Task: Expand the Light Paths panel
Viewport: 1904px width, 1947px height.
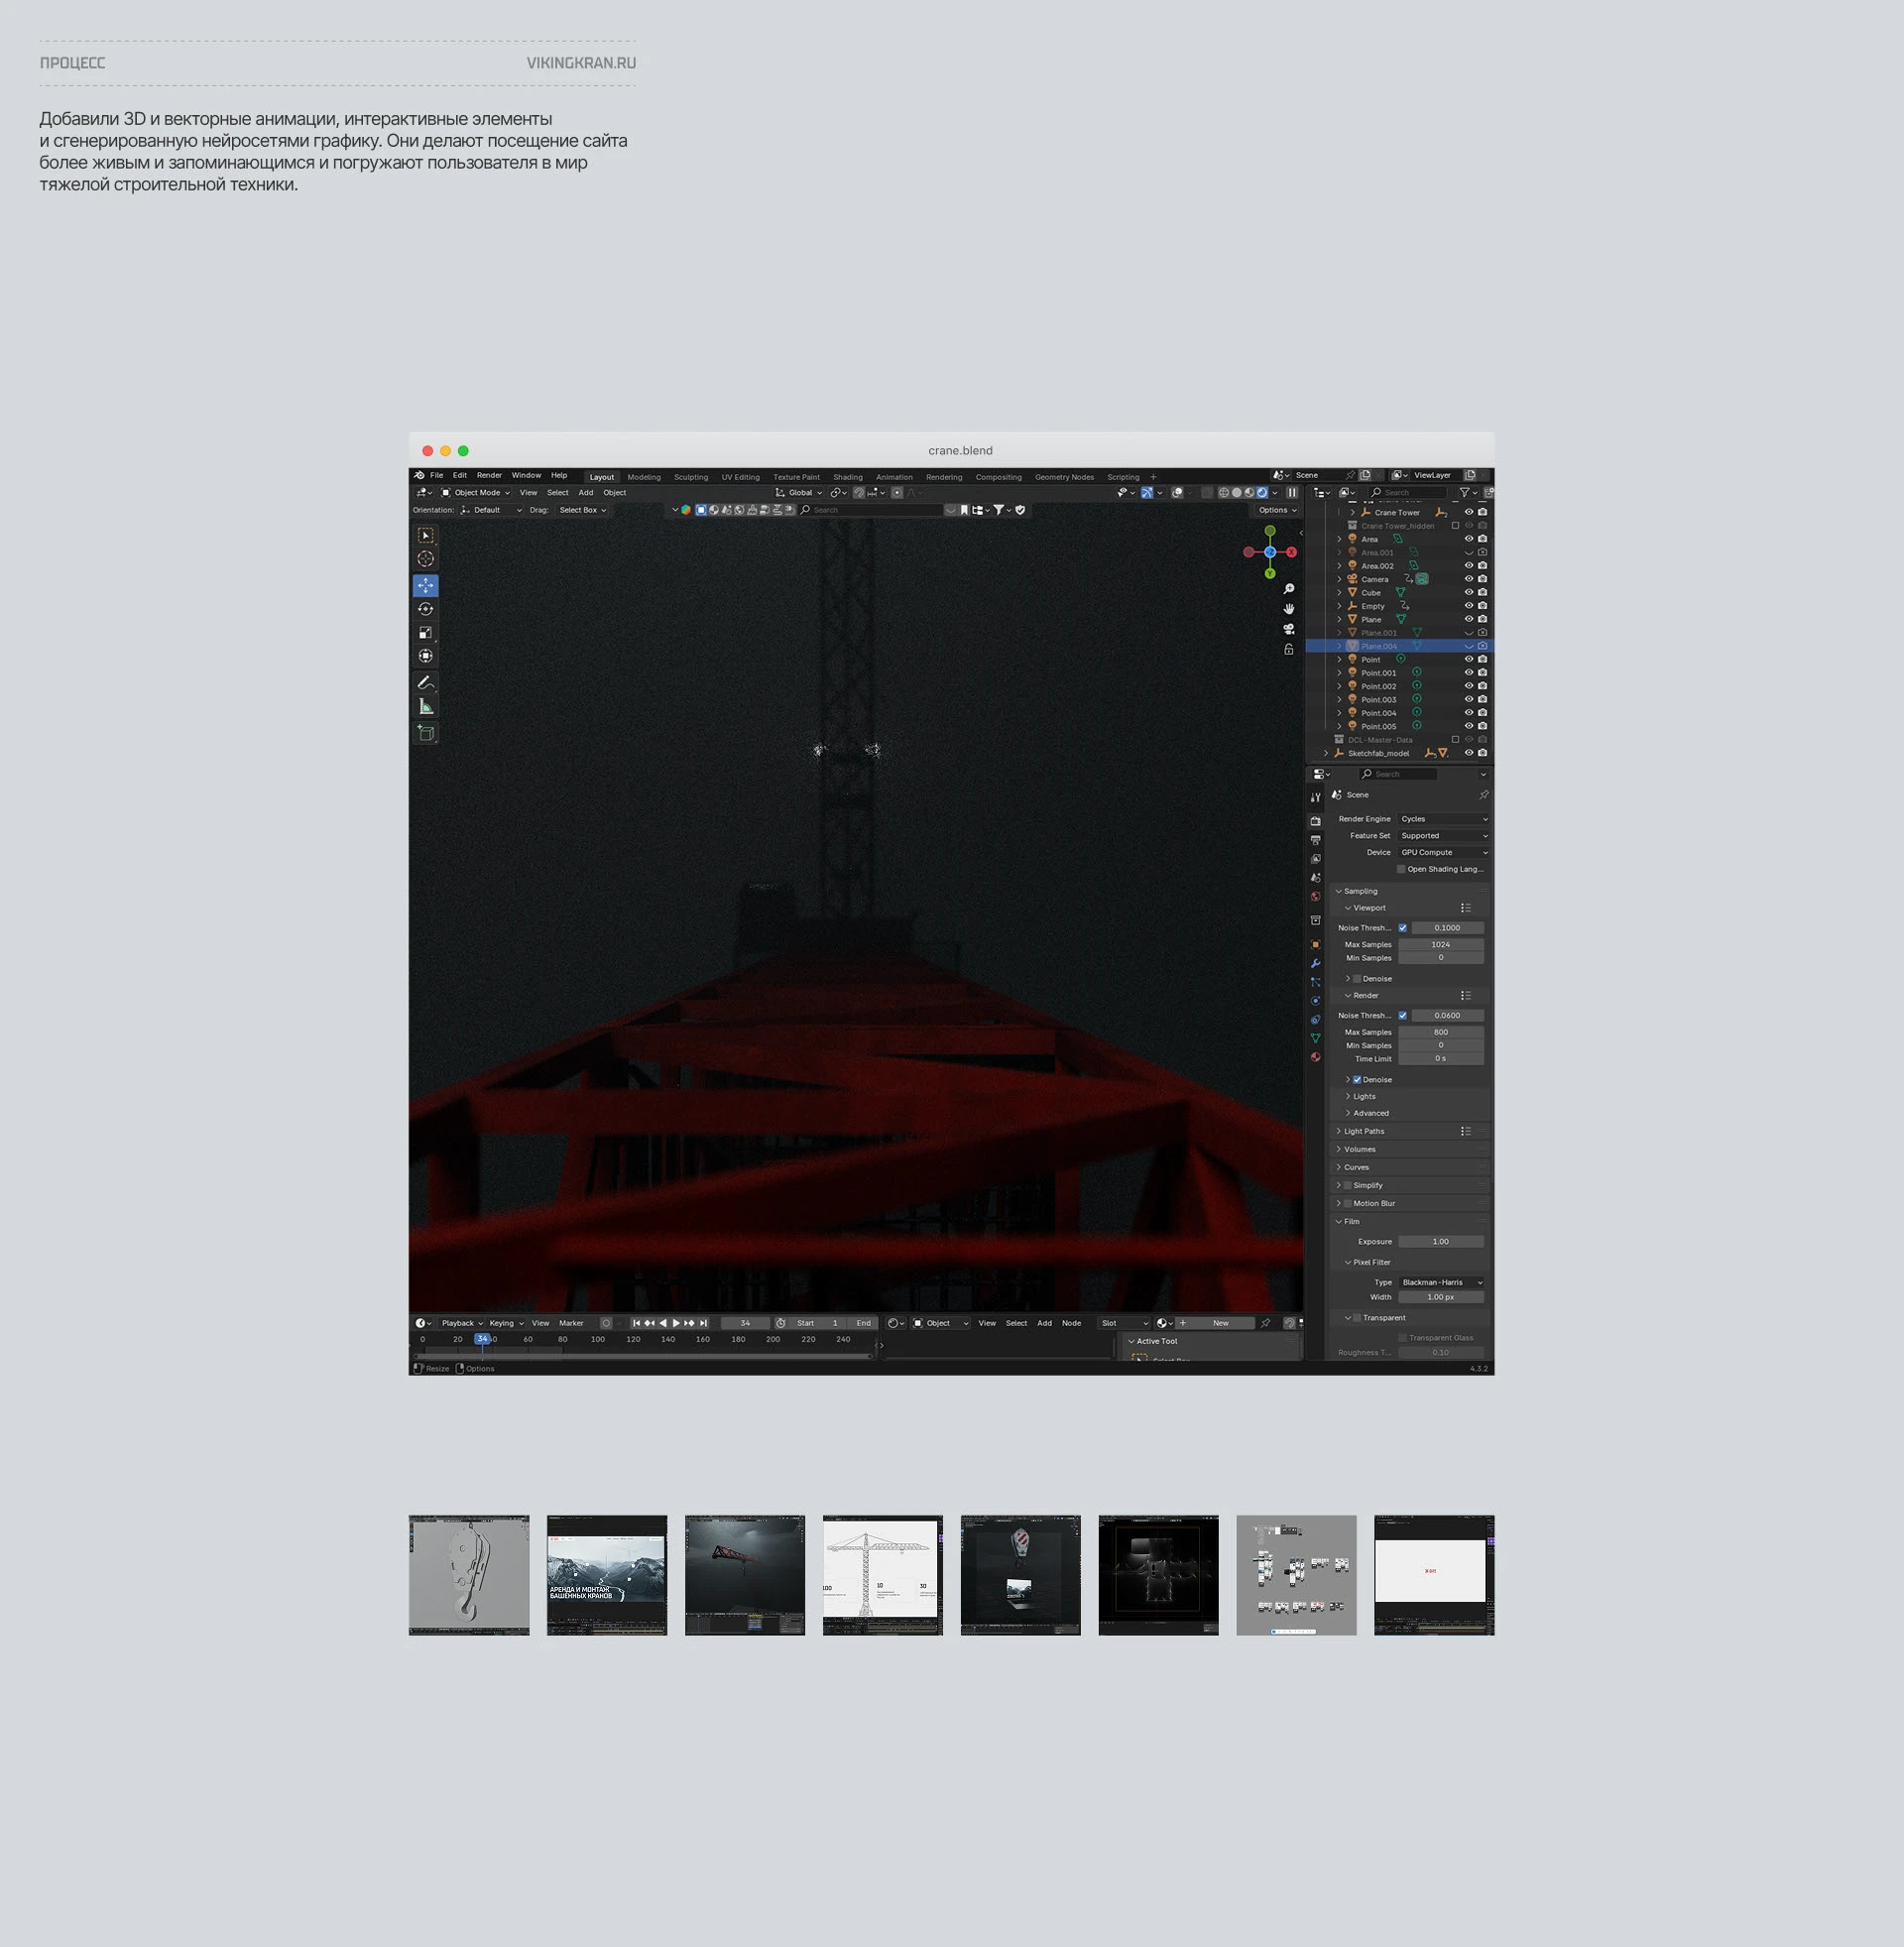Action: click(1364, 1131)
